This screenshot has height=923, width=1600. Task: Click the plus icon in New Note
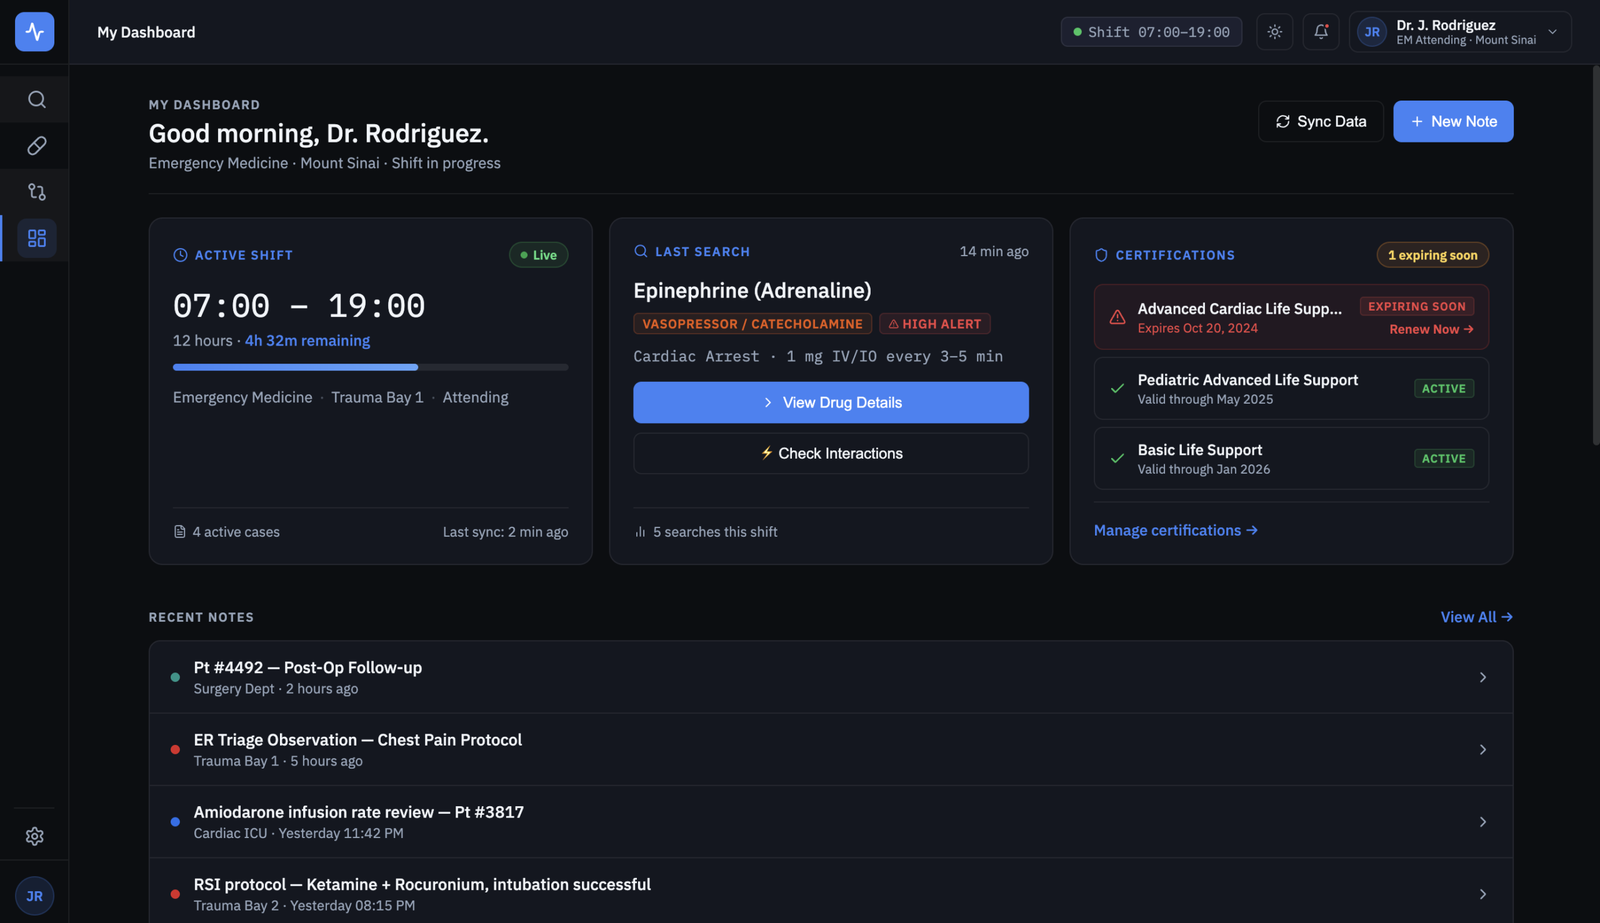(x=1416, y=121)
